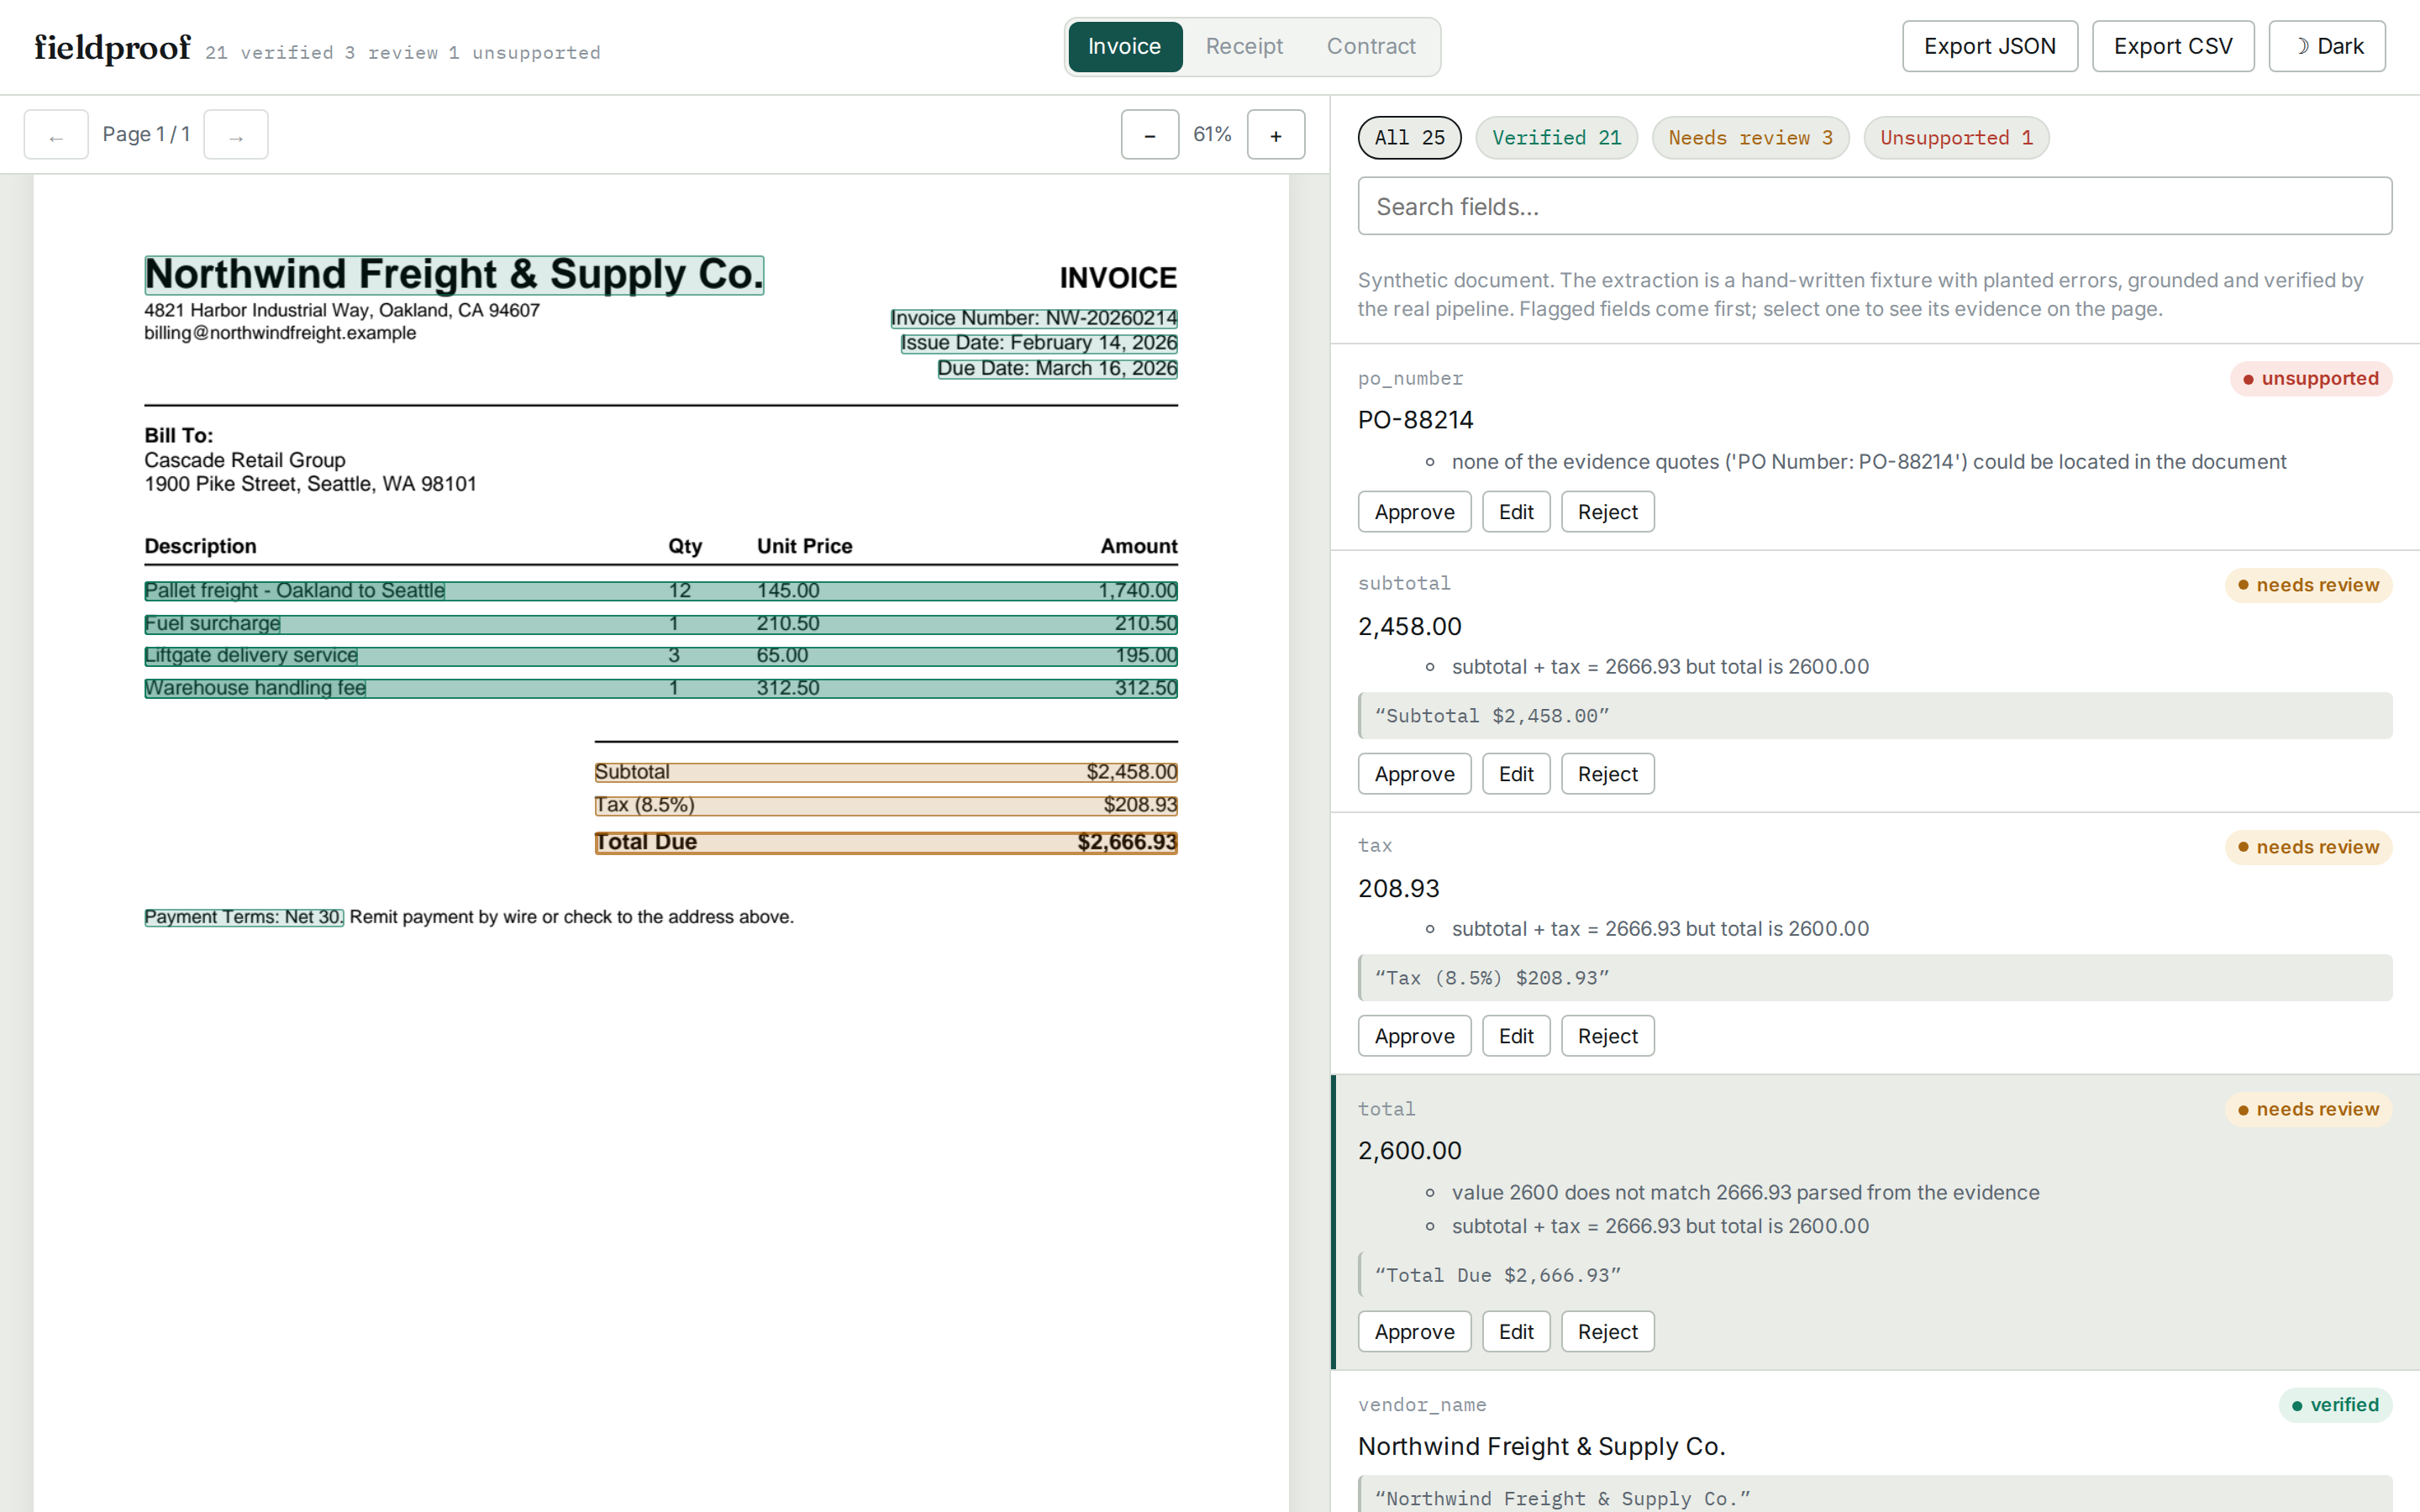Screen dimensions: 2420x1512
Task: Click the Warehouse handling fee line item
Action: pyautogui.click(x=661, y=688)
